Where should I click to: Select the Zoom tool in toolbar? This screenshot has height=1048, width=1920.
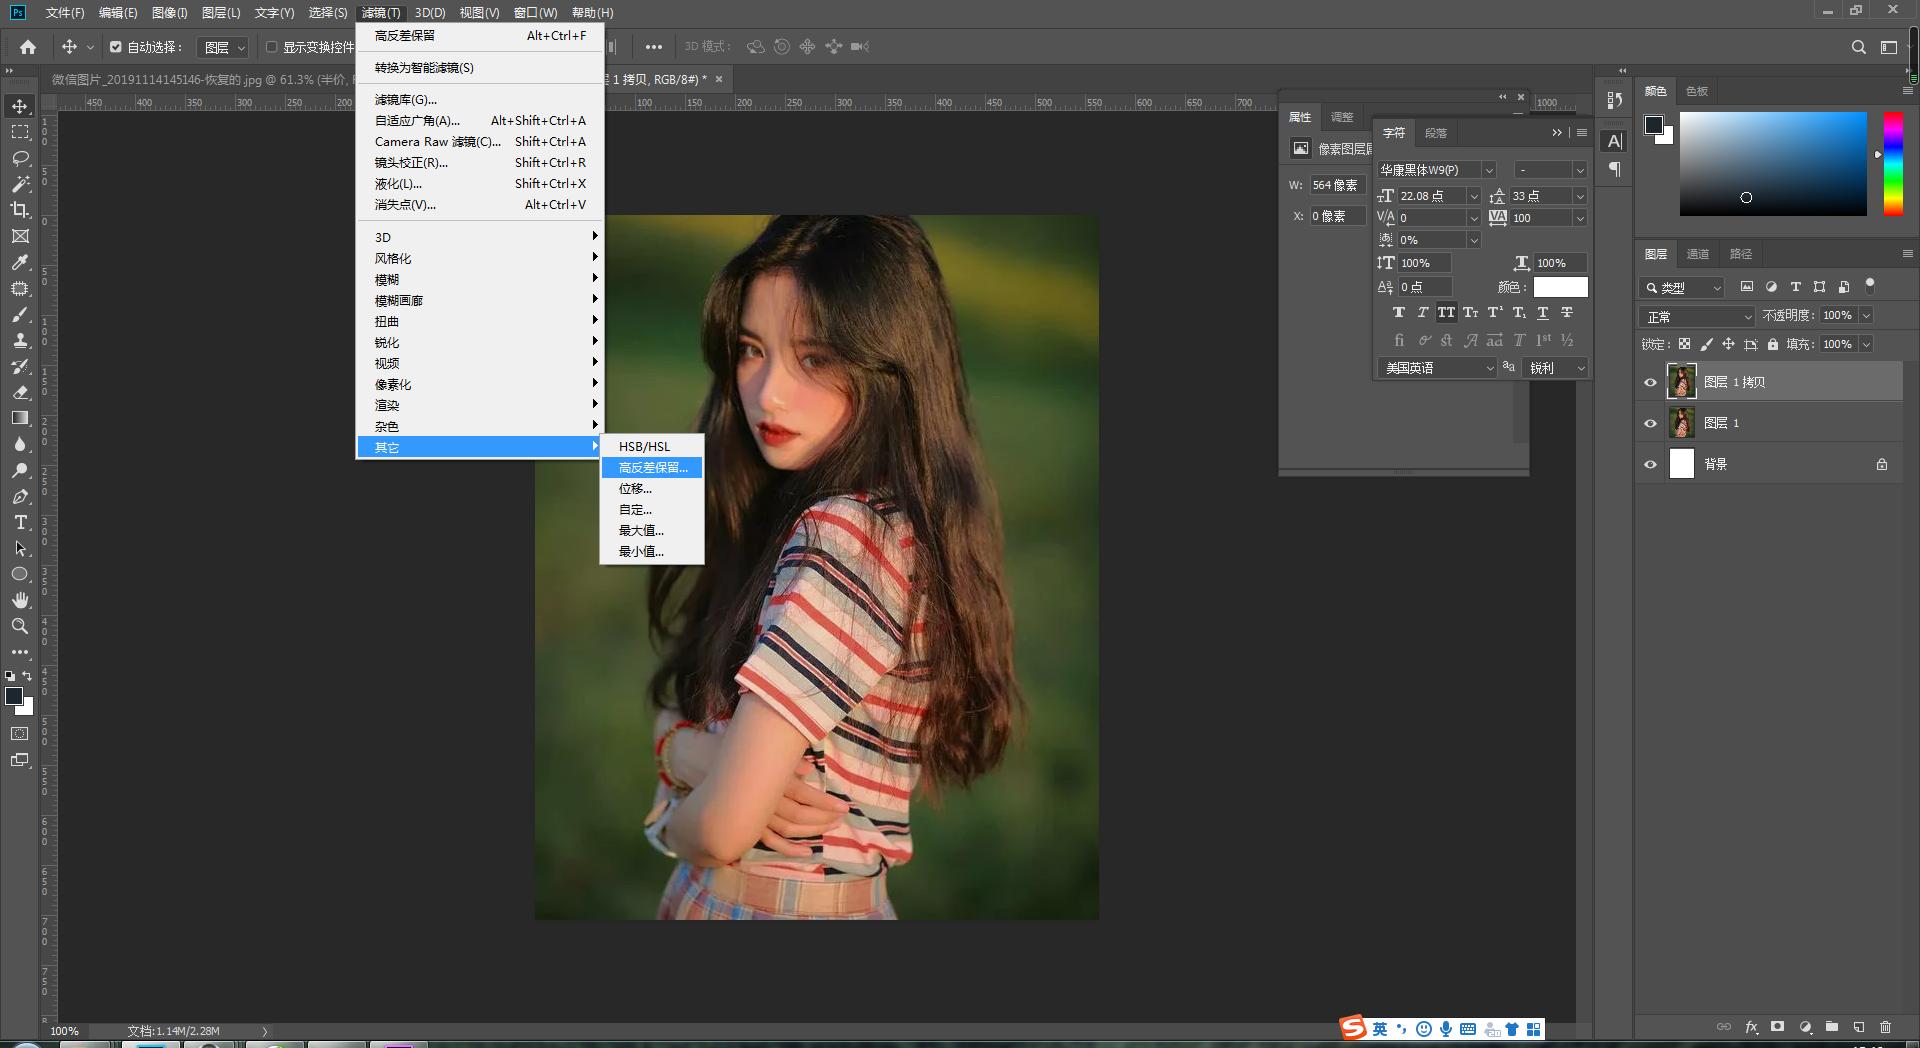20,626
